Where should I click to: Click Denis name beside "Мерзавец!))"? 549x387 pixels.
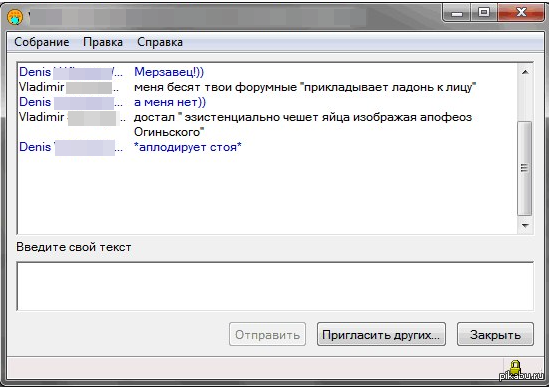(x=35, y=72)
